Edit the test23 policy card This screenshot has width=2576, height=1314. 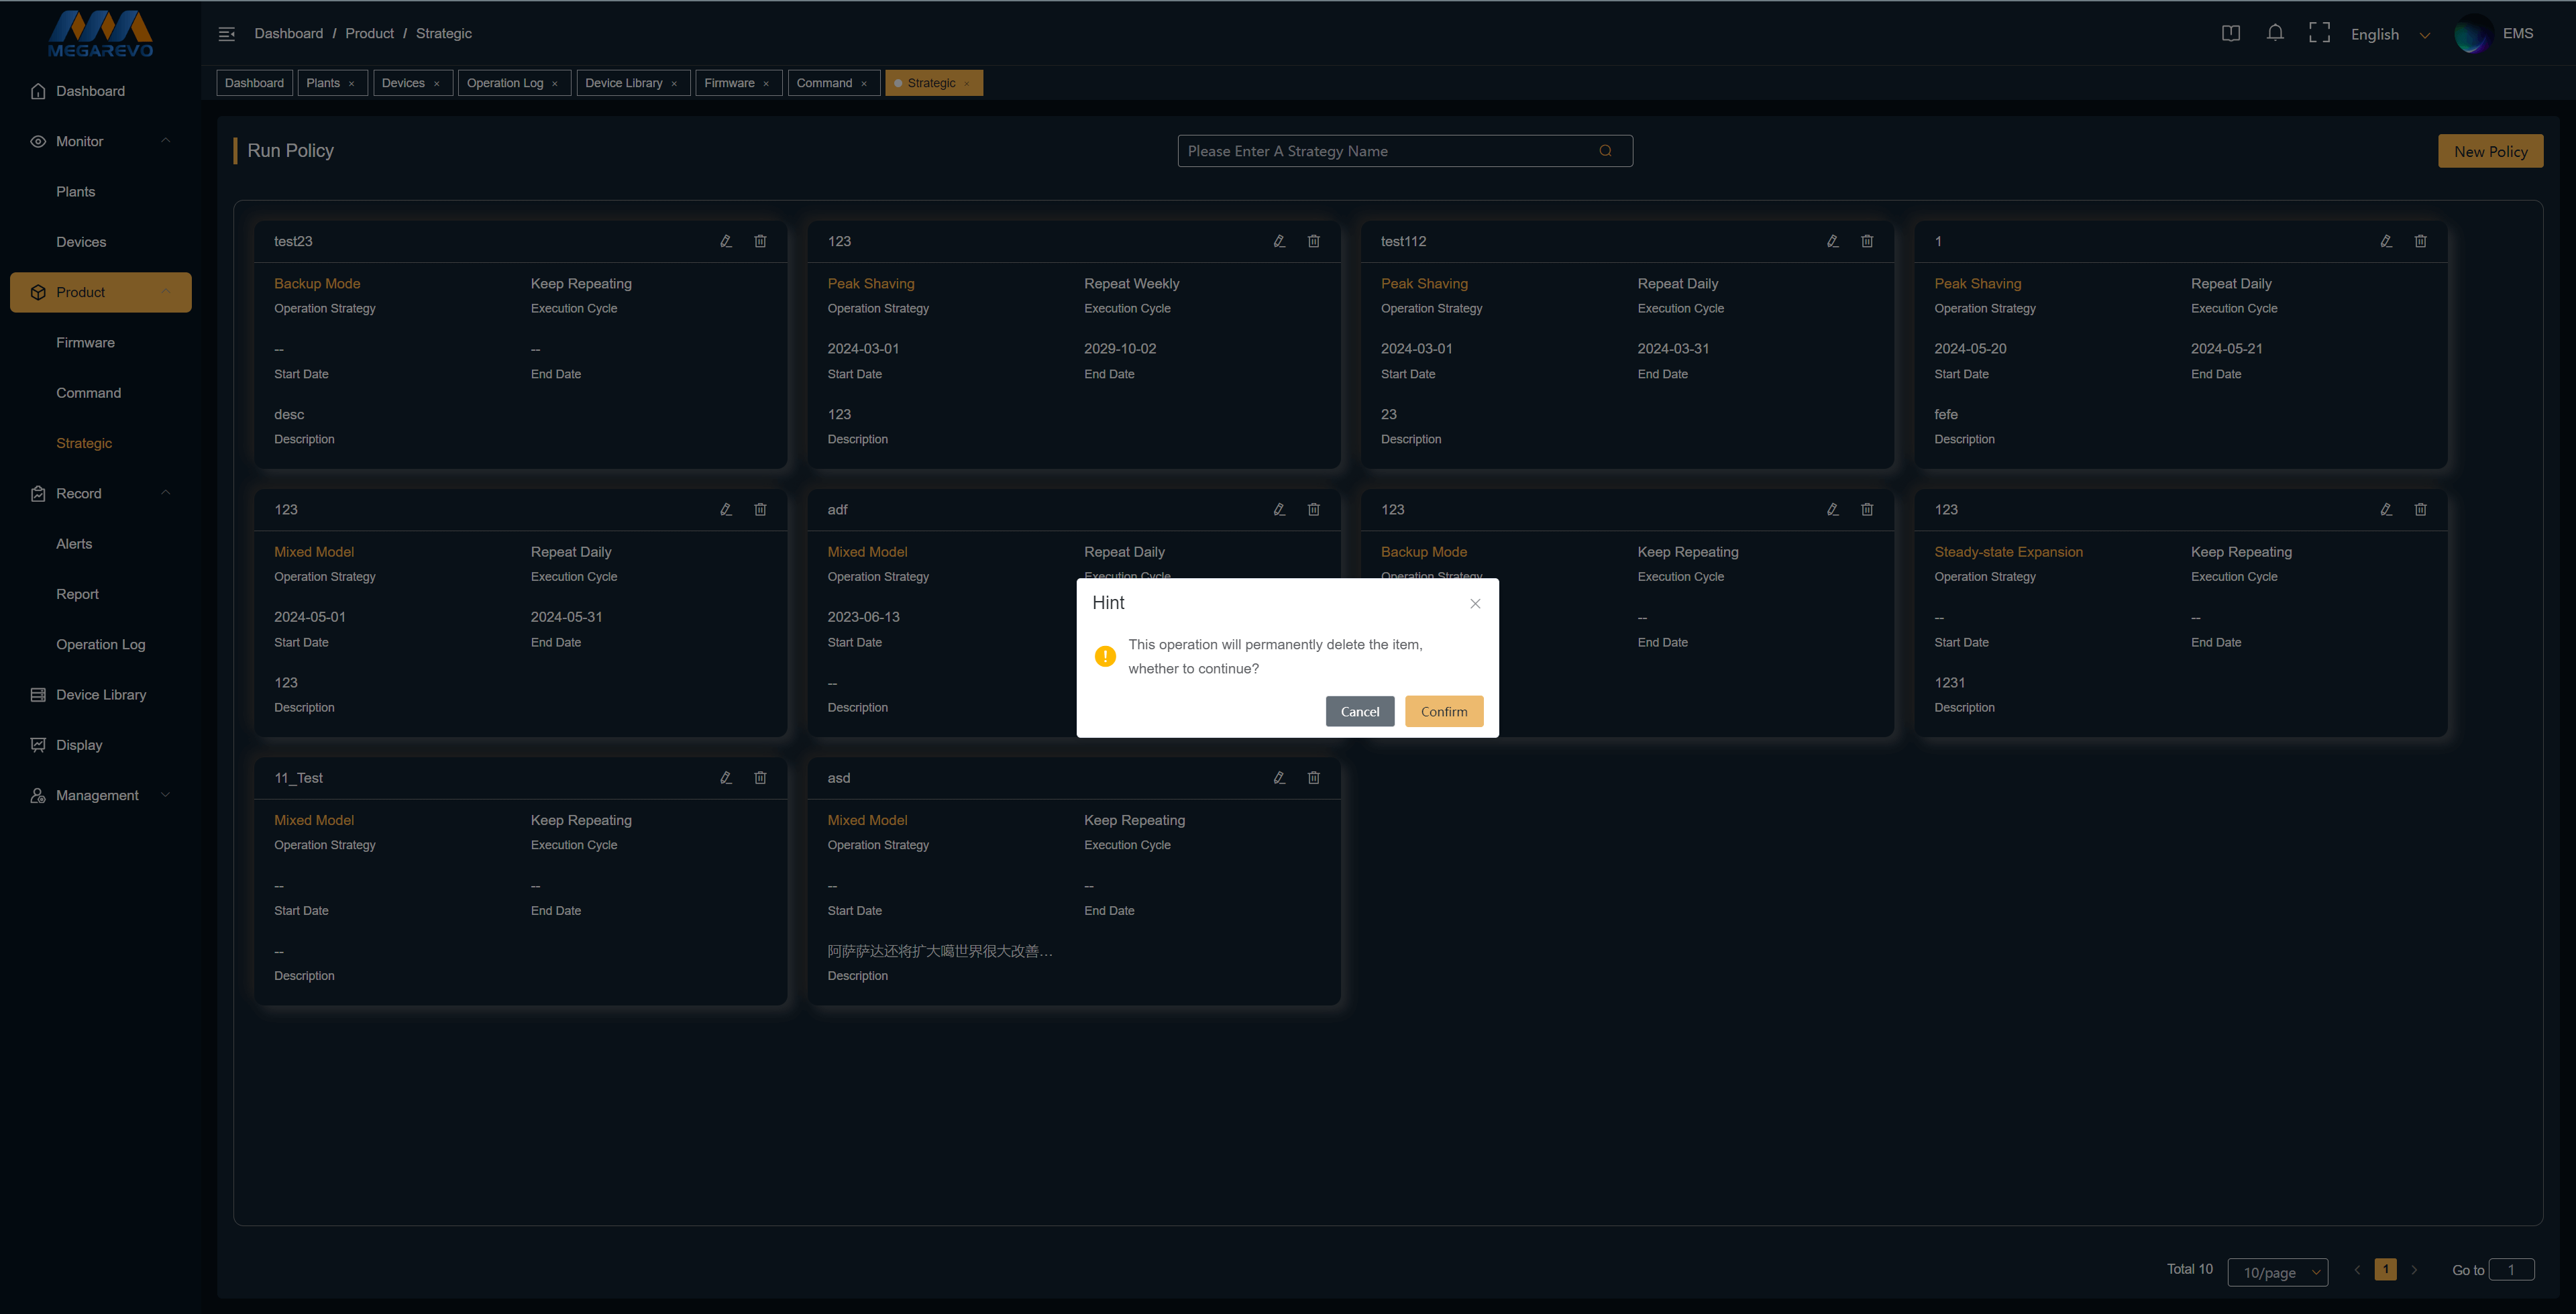point(726,241)
